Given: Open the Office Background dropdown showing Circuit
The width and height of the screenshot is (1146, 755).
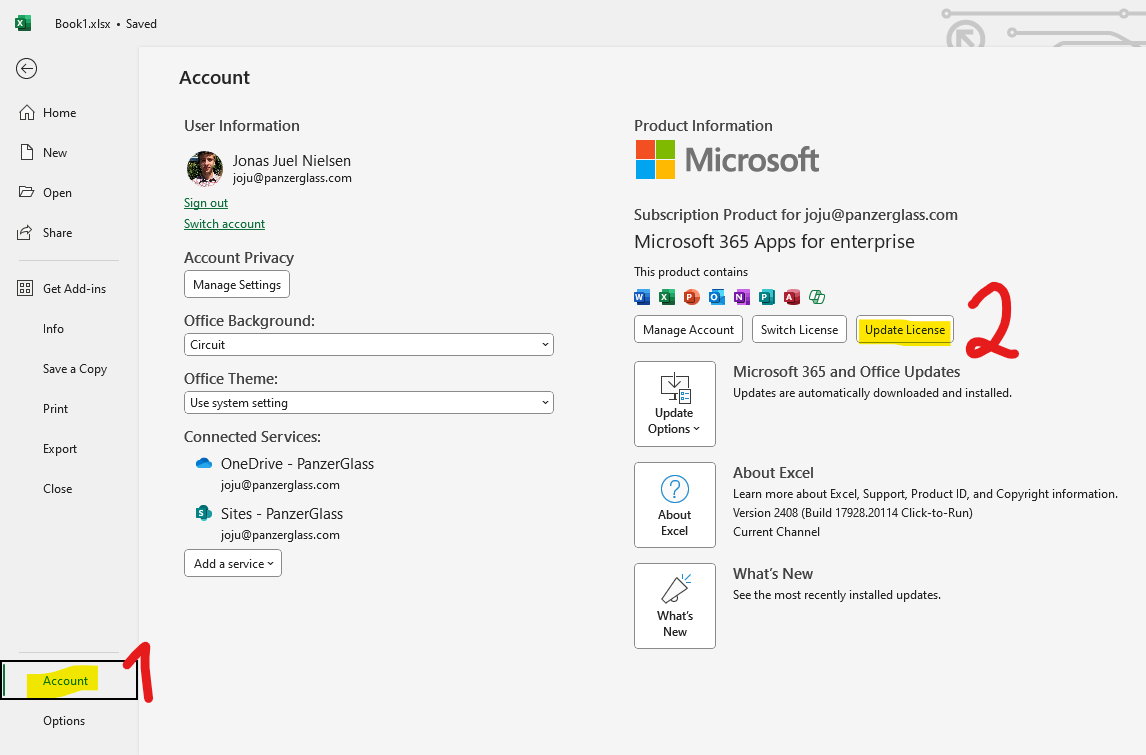Looking at the screenshot, I should coord(368,344).
